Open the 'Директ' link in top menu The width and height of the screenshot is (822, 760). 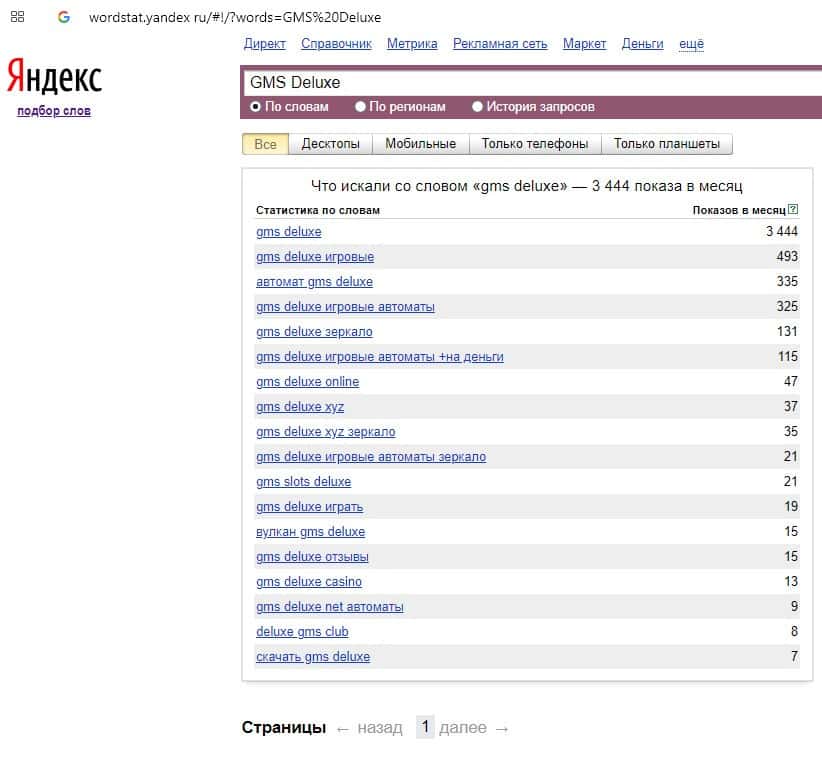264,44
